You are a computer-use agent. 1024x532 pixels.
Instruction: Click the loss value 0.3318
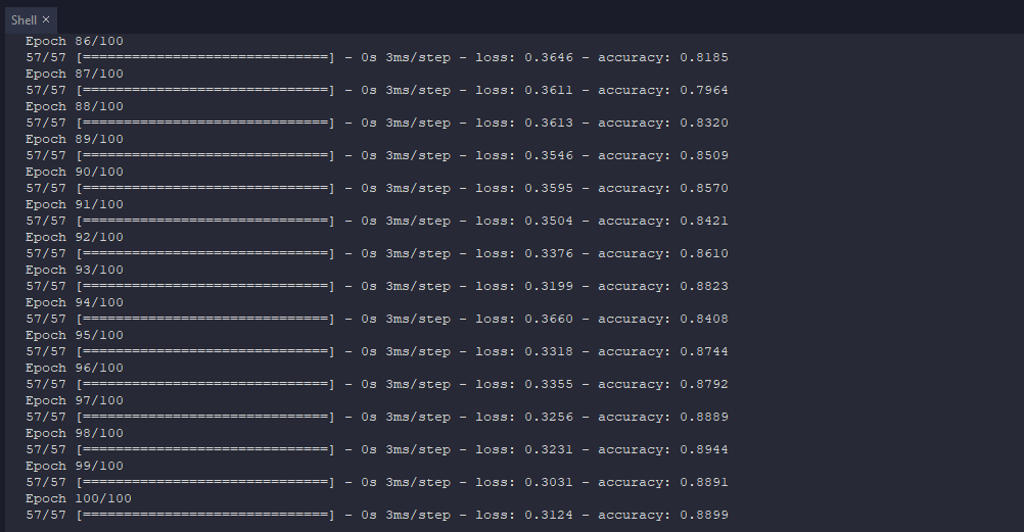pos(549,352)
